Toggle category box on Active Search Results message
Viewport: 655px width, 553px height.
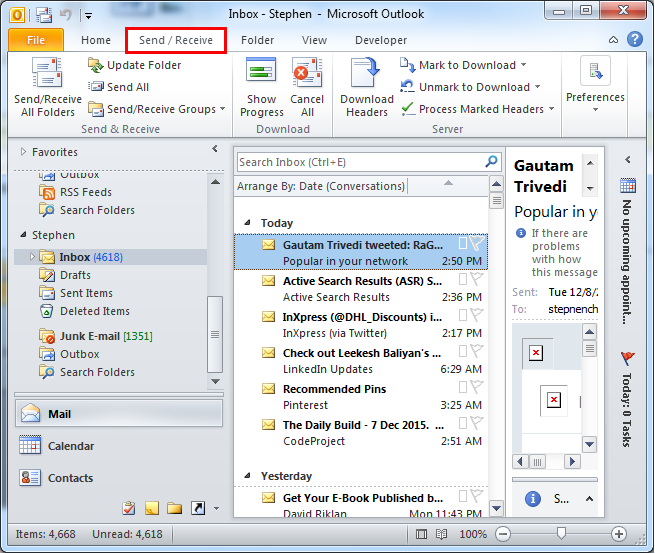463,279
